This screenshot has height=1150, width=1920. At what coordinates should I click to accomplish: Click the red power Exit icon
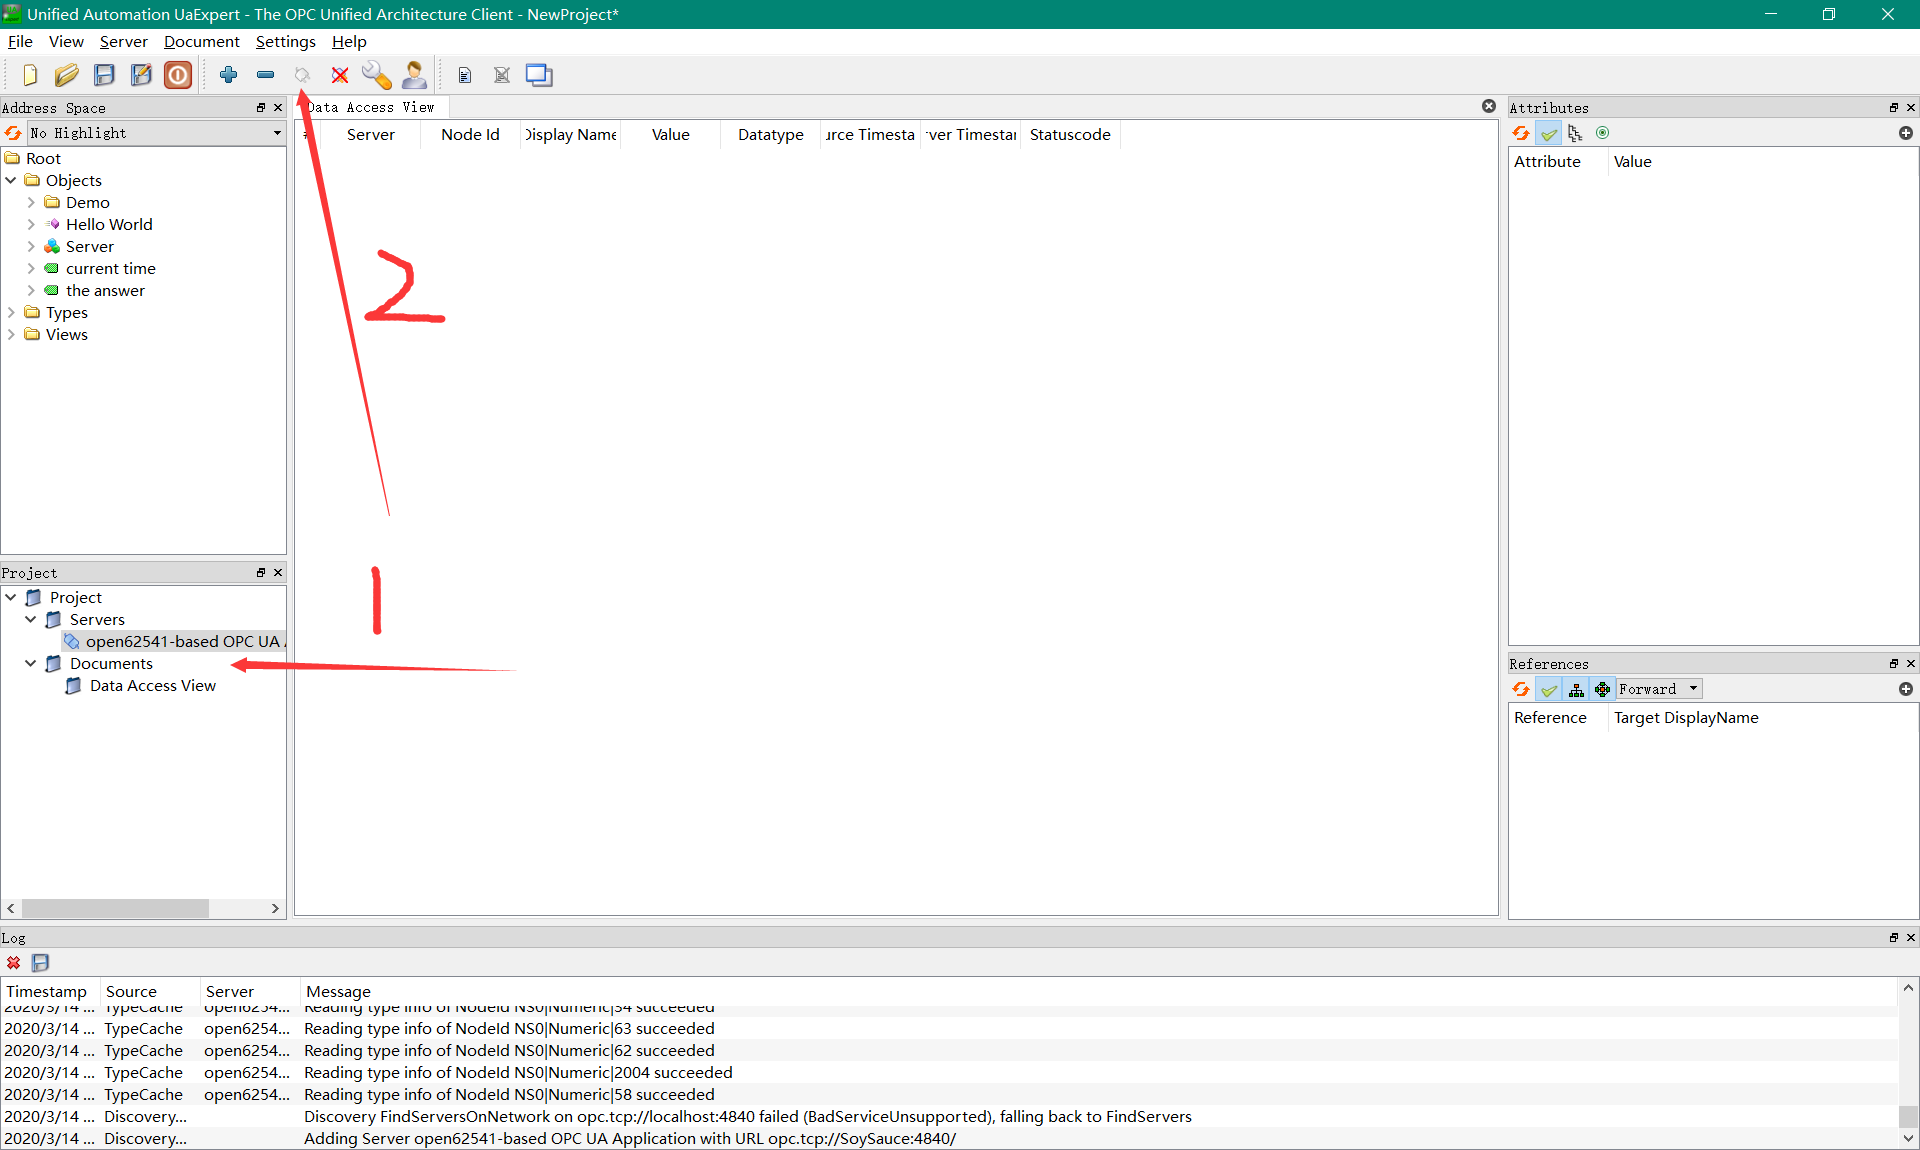coord(178,75)
